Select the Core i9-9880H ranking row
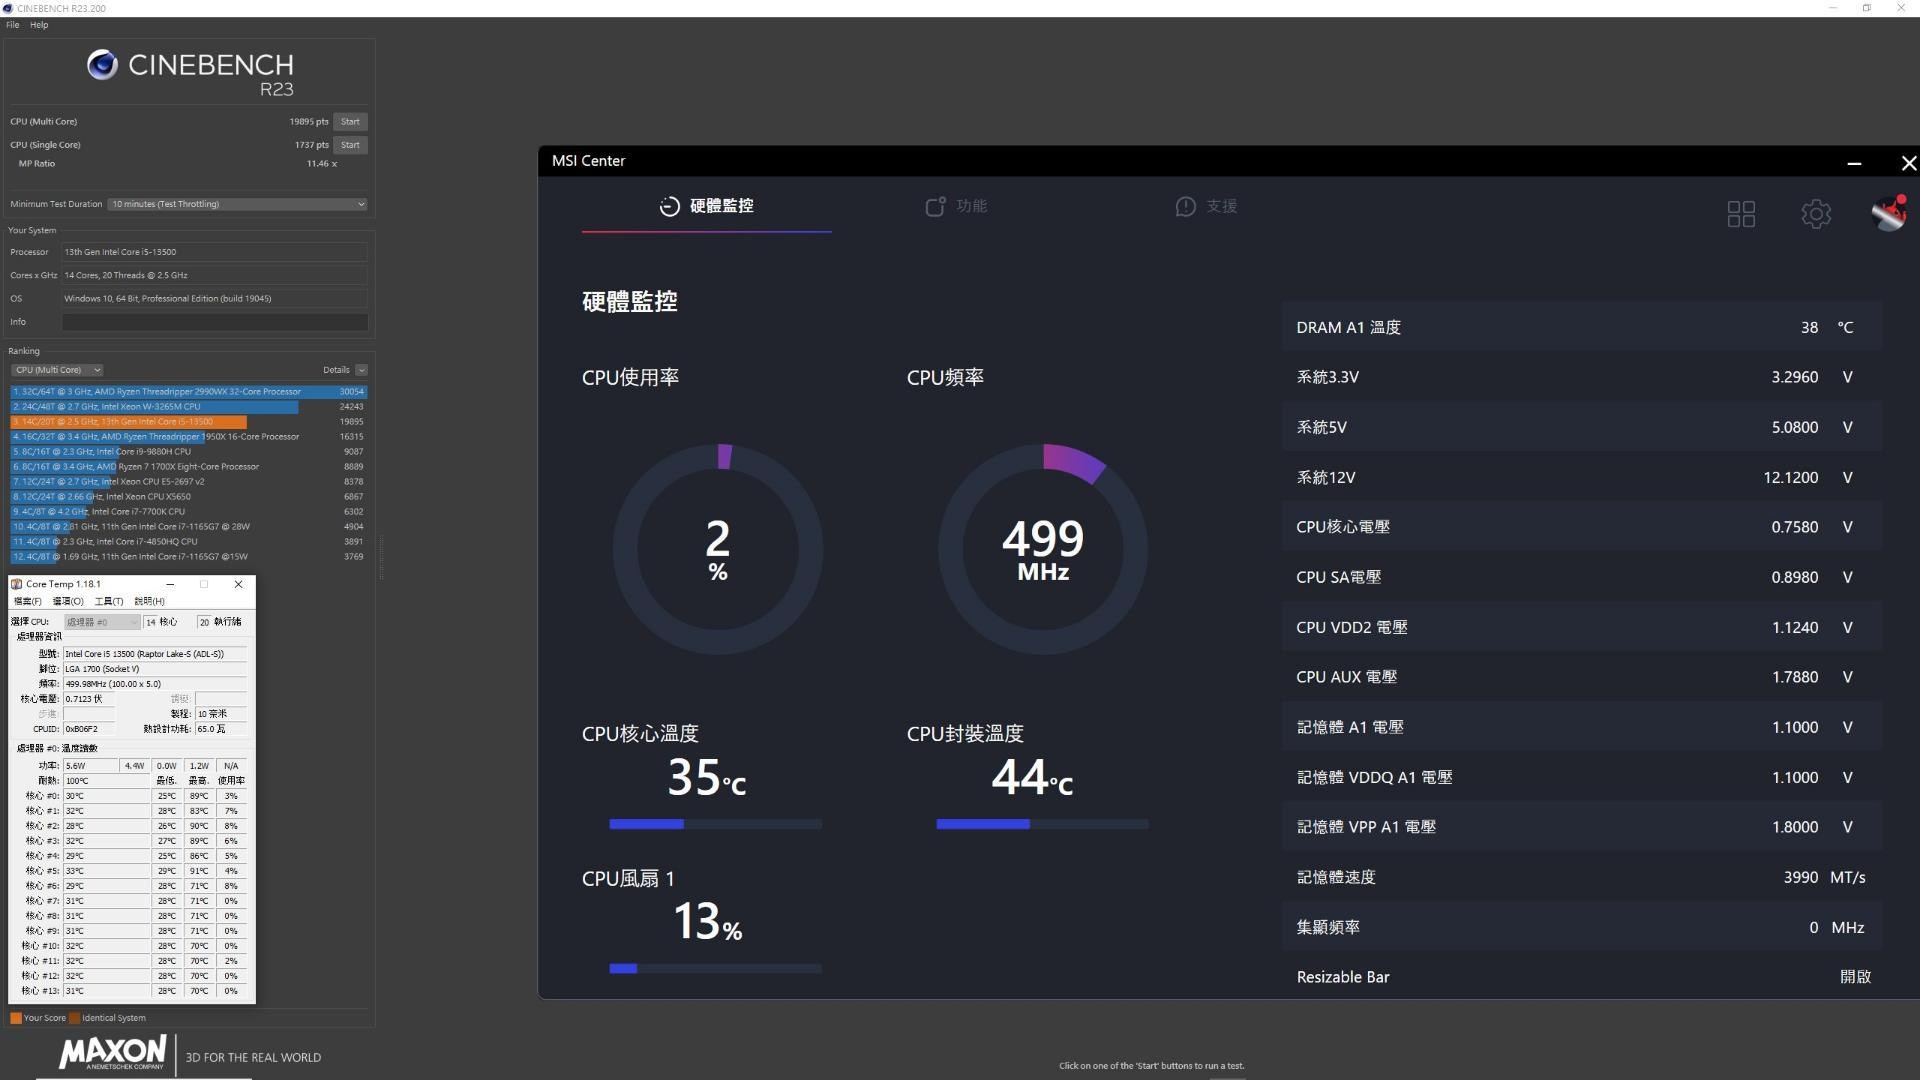The width and height of the screenshot is (1920, 1080). pyautogui.click(x=189, y=452)
